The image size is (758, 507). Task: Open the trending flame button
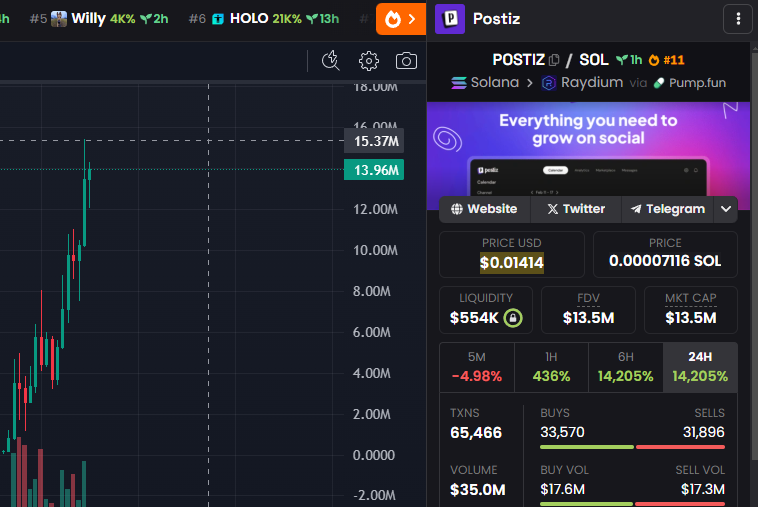(x=401, y=19)
